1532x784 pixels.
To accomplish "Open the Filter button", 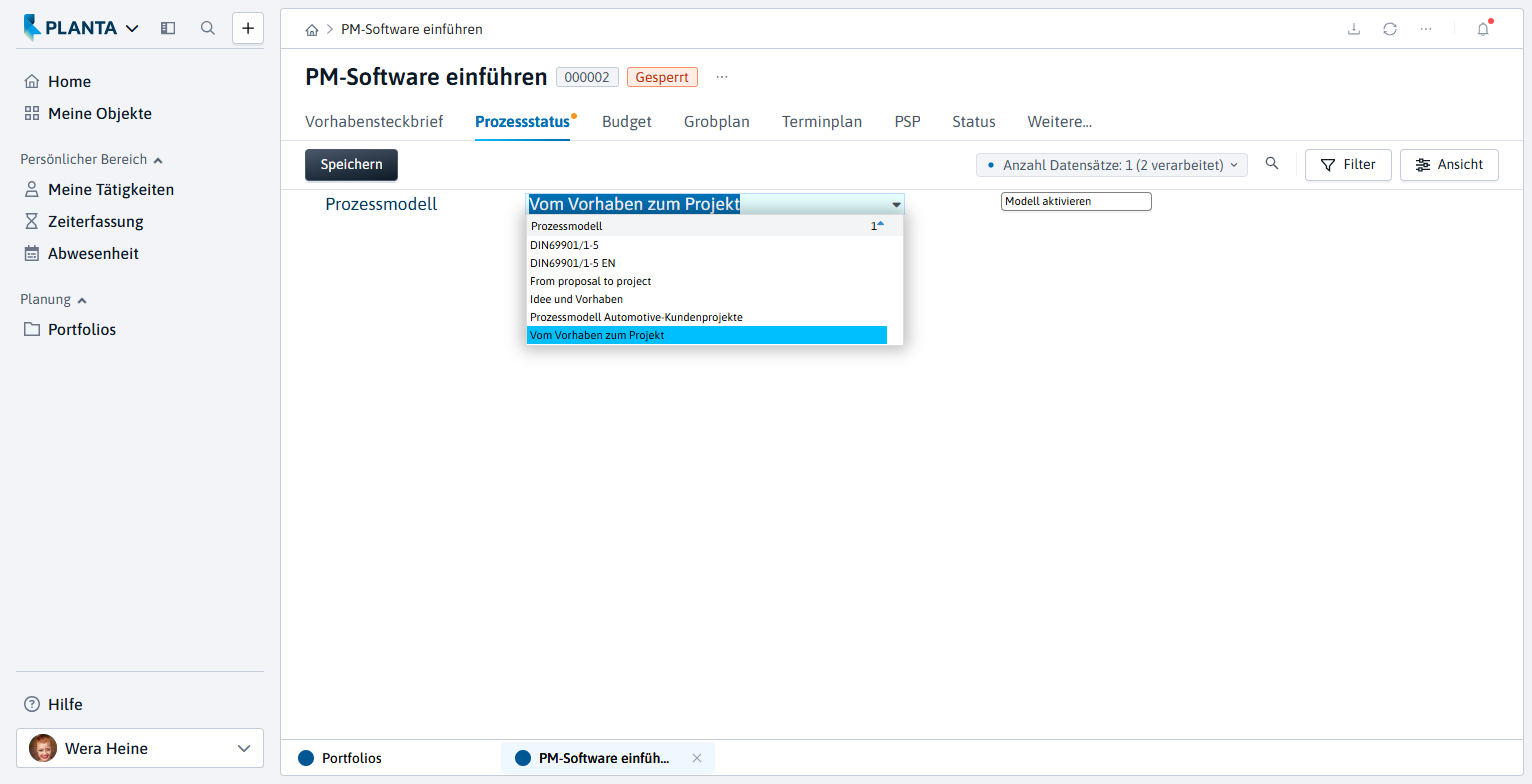I will coord(1348,165).
